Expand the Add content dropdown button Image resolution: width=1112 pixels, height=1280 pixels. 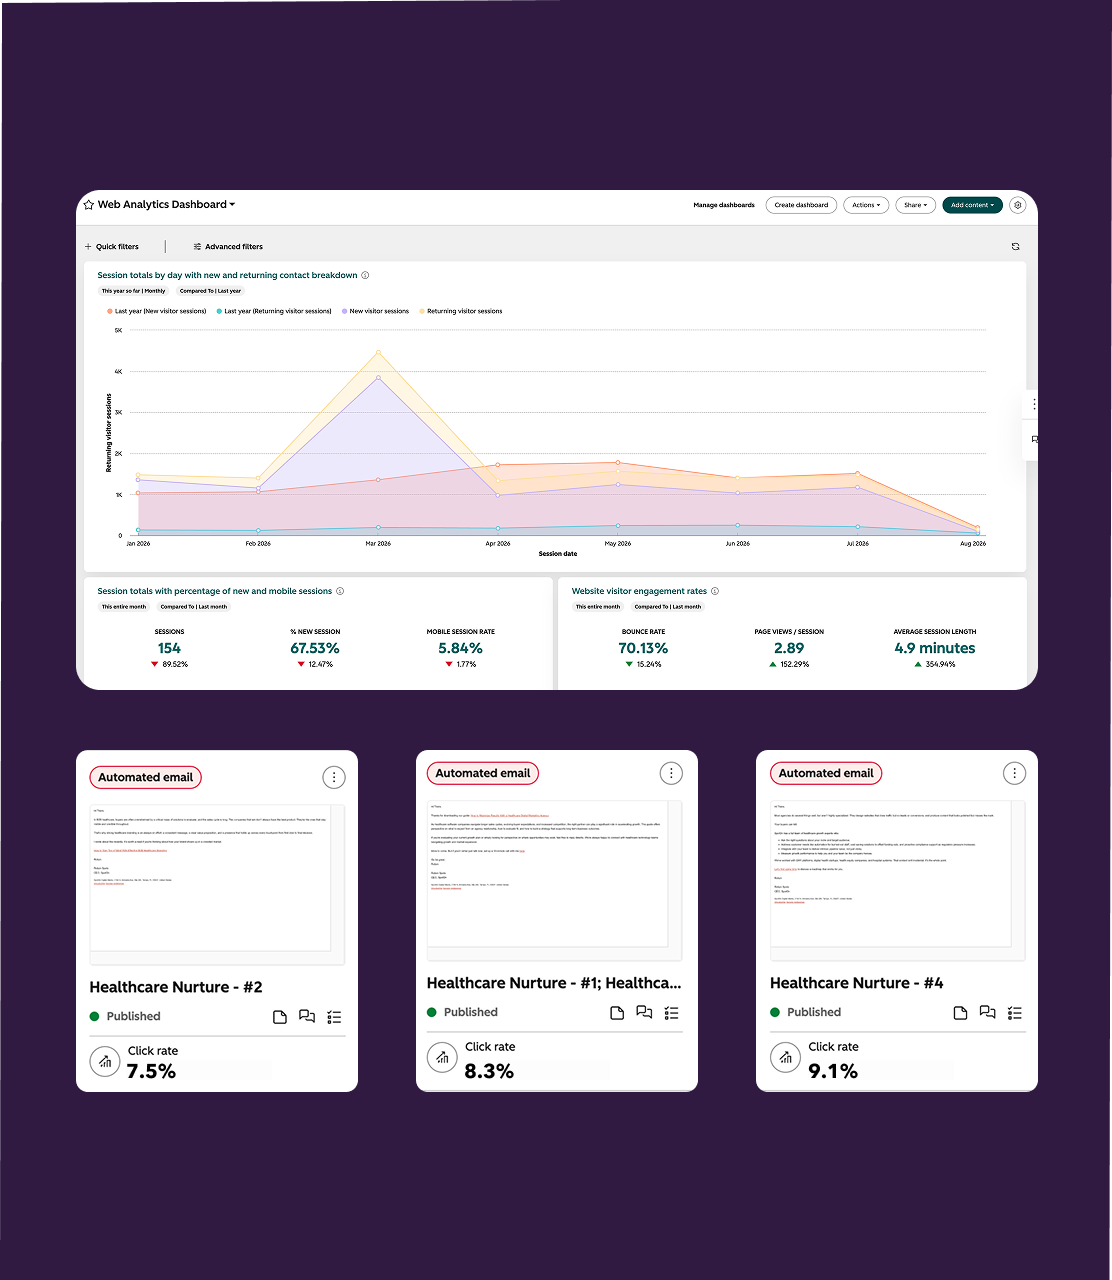coord(972,205)
